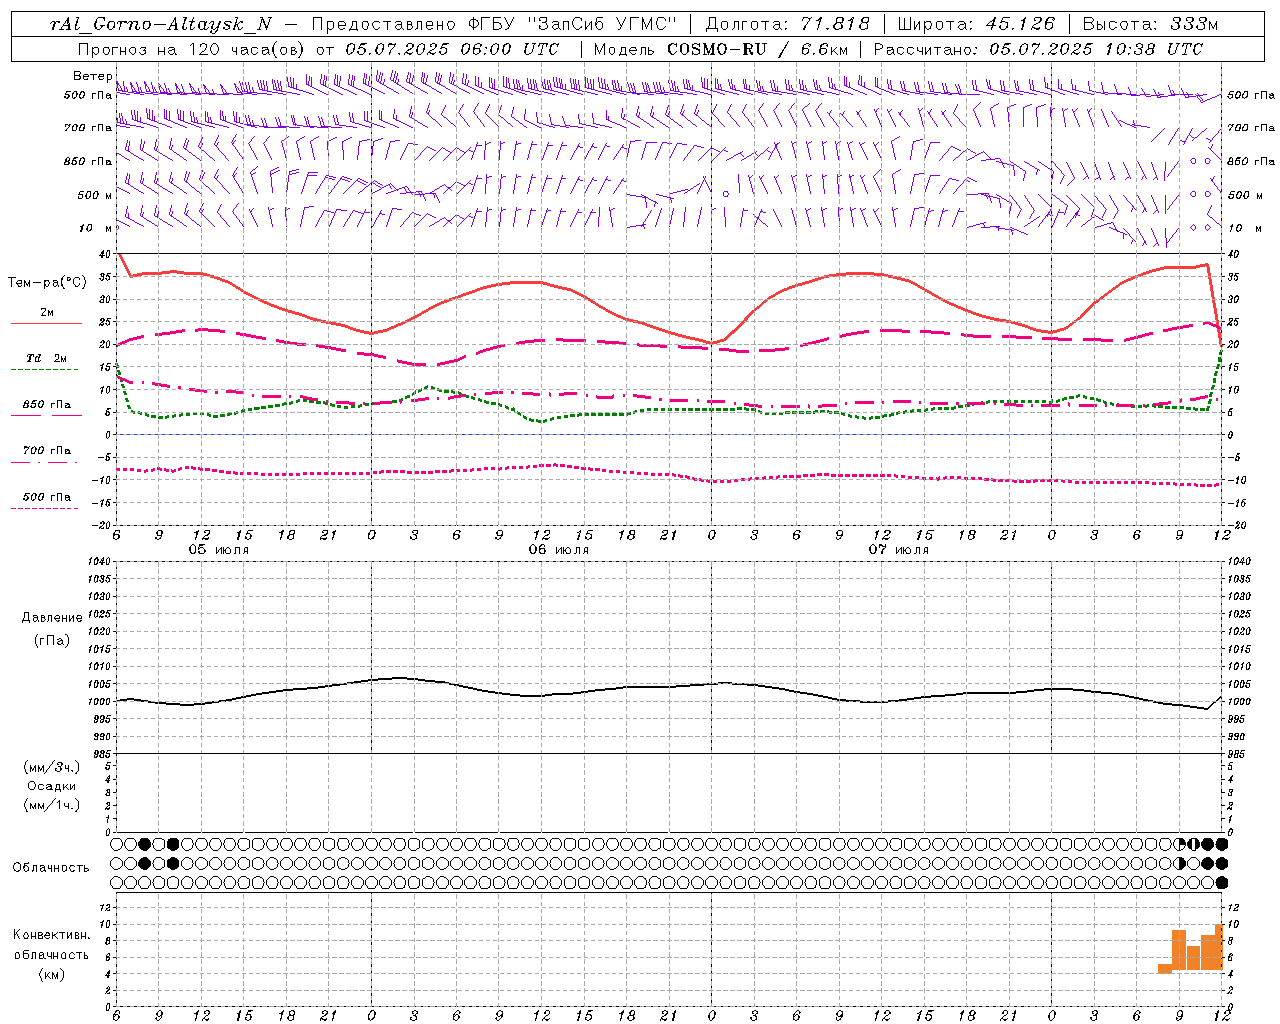Select the forecast start time 06:00 UTC
Image resolution: width=1280 pixels, height=1024 pixels.
tap(510, 49)
